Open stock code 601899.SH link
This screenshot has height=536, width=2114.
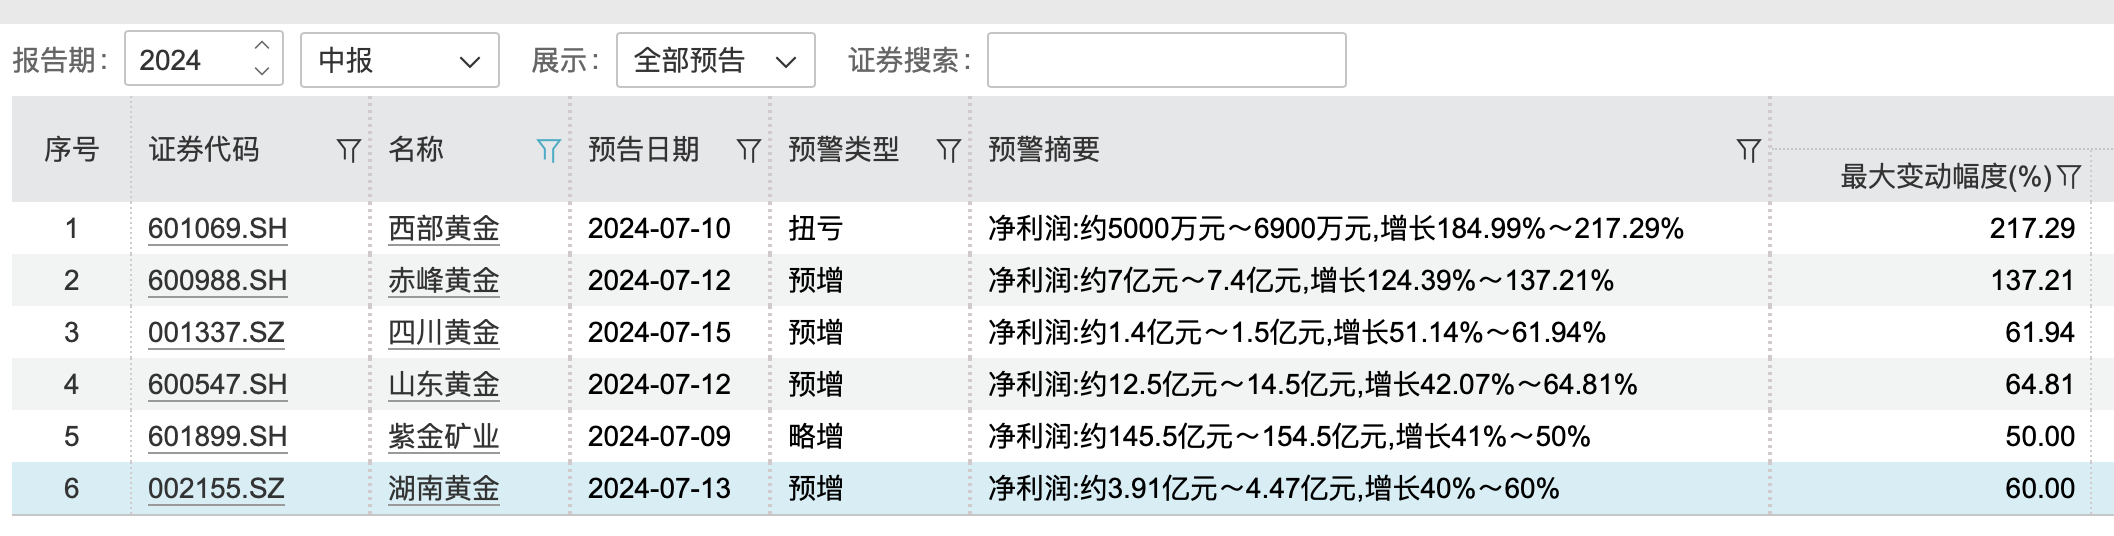[217, 437]
